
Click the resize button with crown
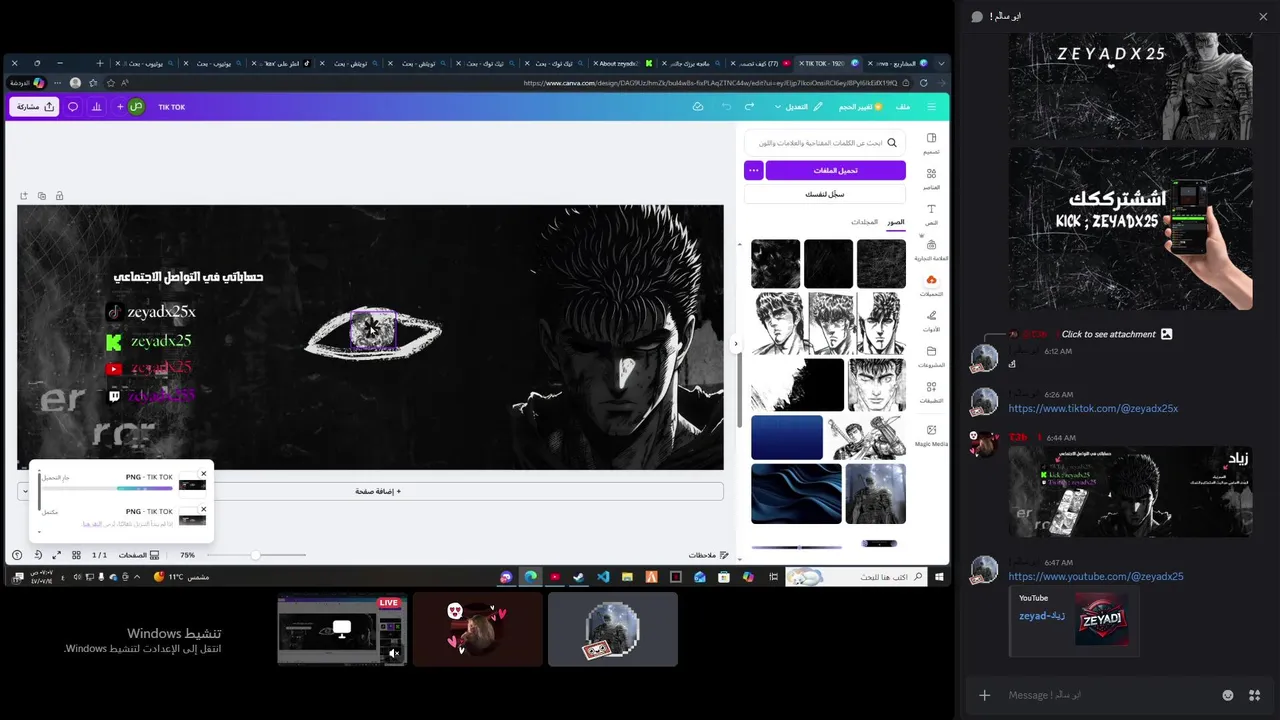pyautogui.click(x=861, y=106)
